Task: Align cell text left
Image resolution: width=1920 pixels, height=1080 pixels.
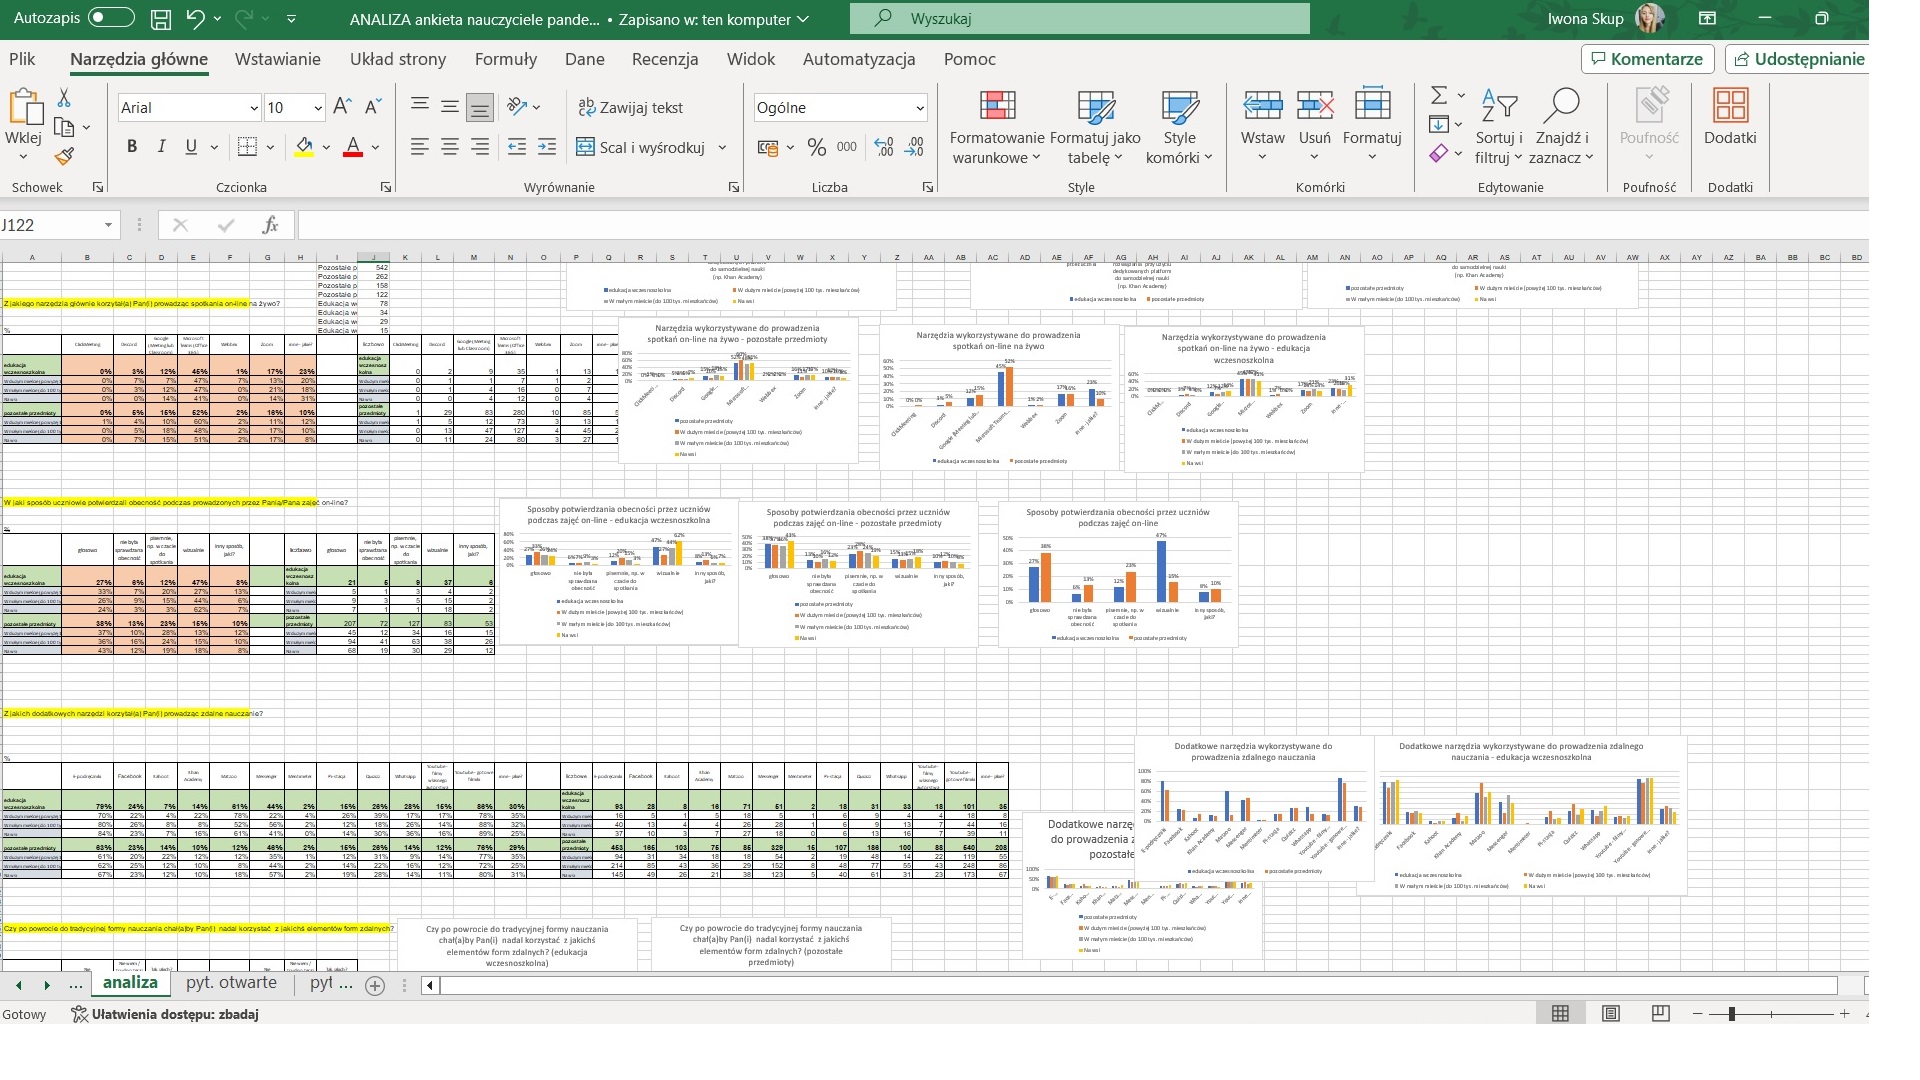Action: (x=420, y=147)
